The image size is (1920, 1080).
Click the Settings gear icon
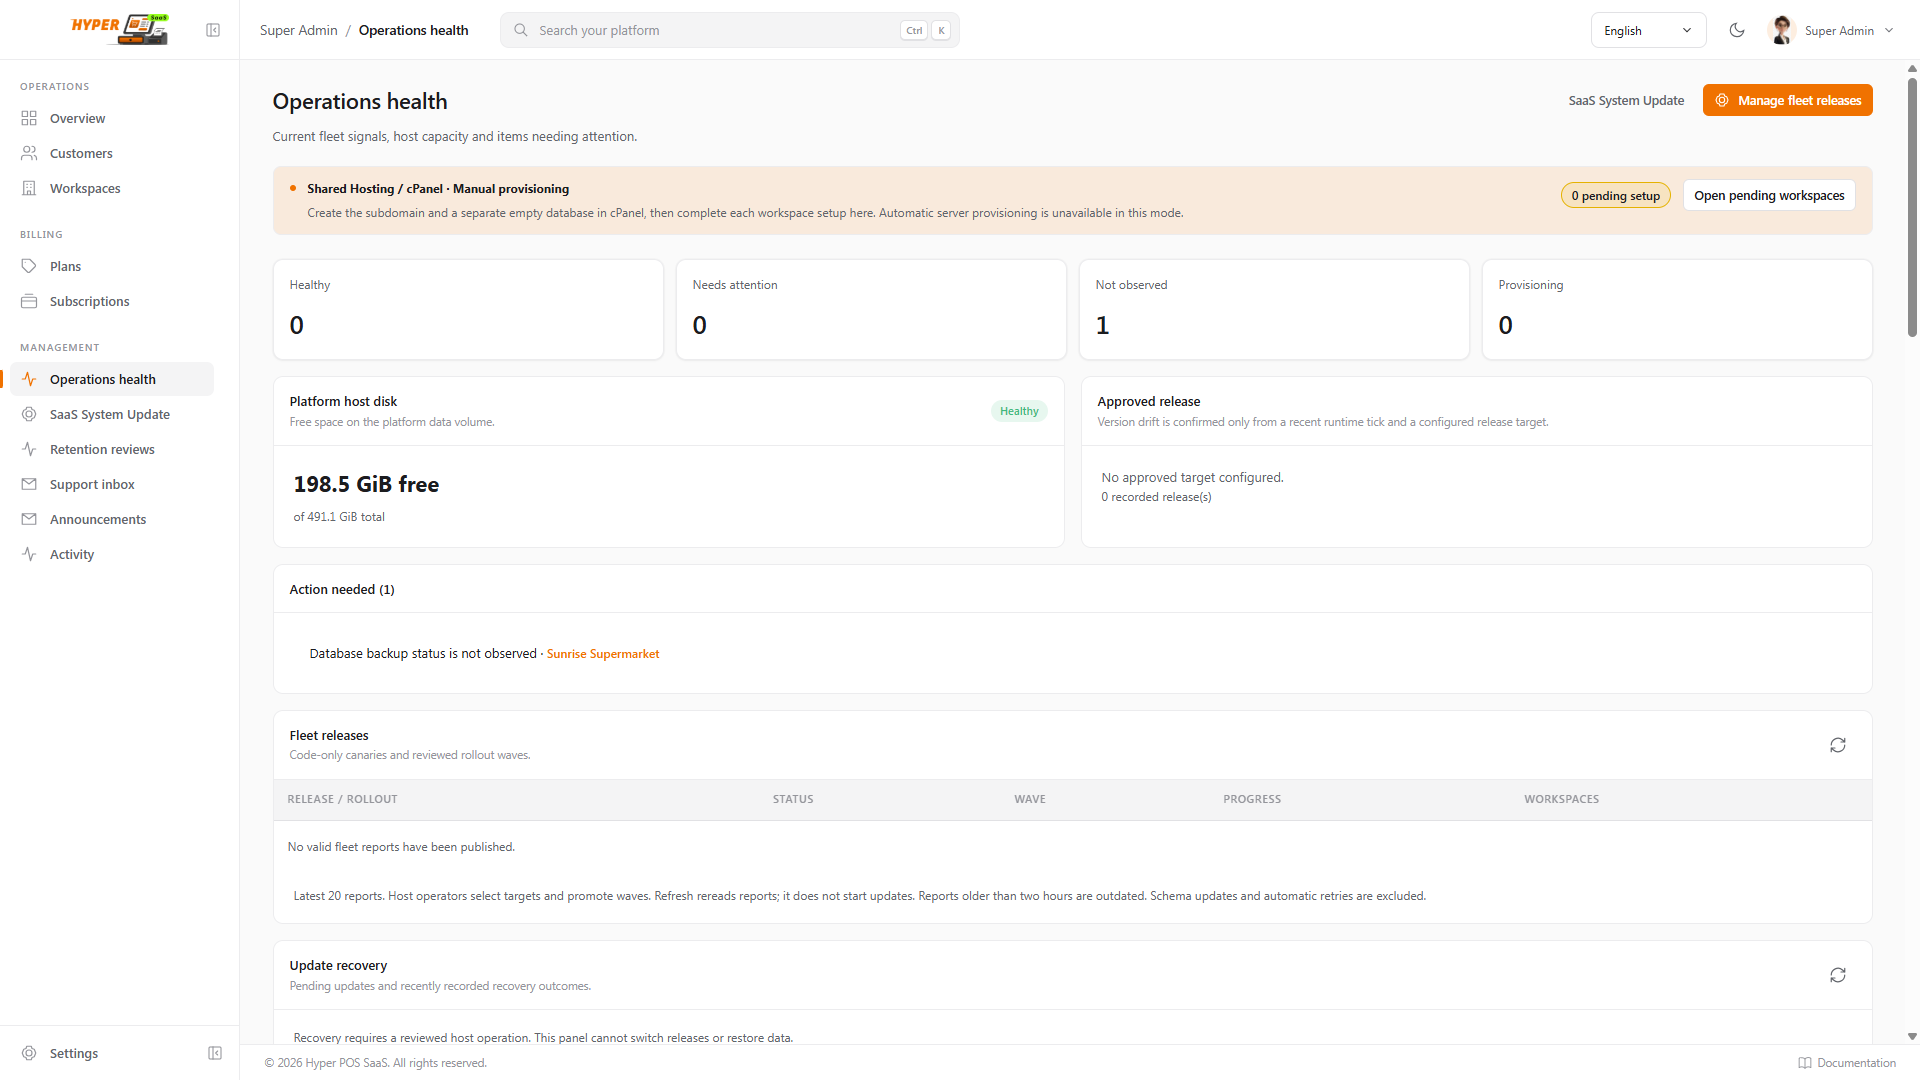29,1053
